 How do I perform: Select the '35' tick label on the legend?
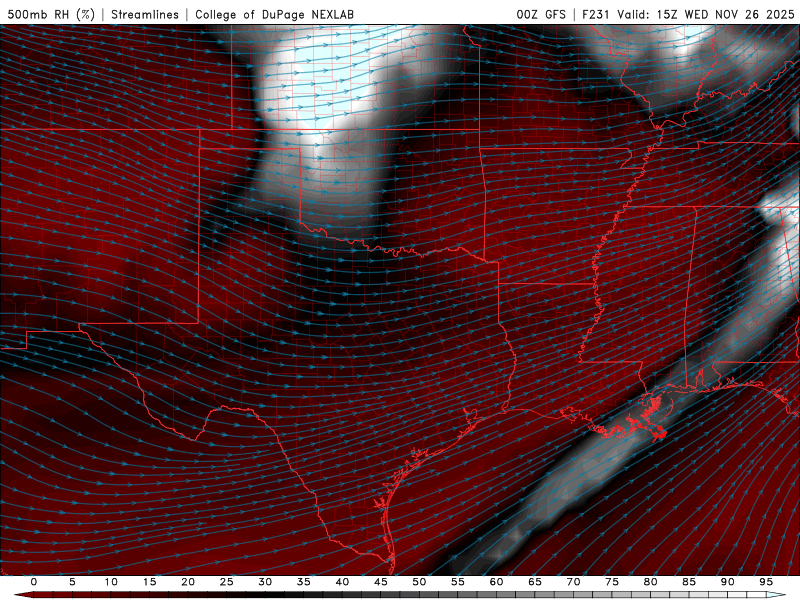pyautogui.click(x=304, y=582)
